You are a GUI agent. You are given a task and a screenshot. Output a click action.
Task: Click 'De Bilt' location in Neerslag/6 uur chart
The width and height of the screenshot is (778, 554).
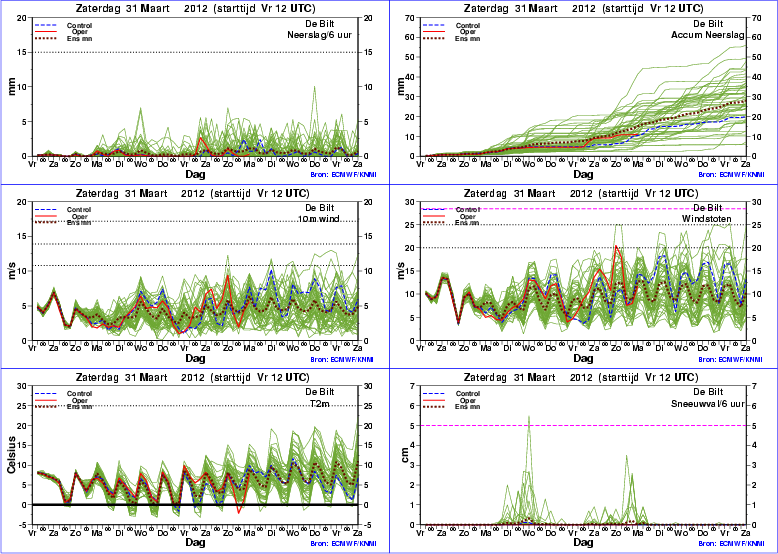(320, 24)
